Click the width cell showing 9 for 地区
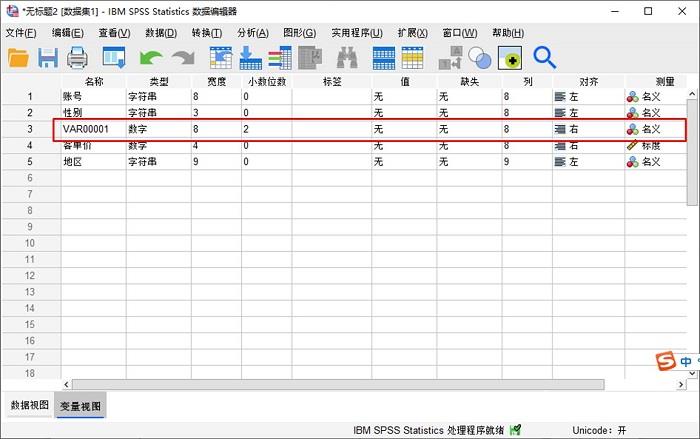Viewport: 700px width, 439px height. tap(216, 162)
